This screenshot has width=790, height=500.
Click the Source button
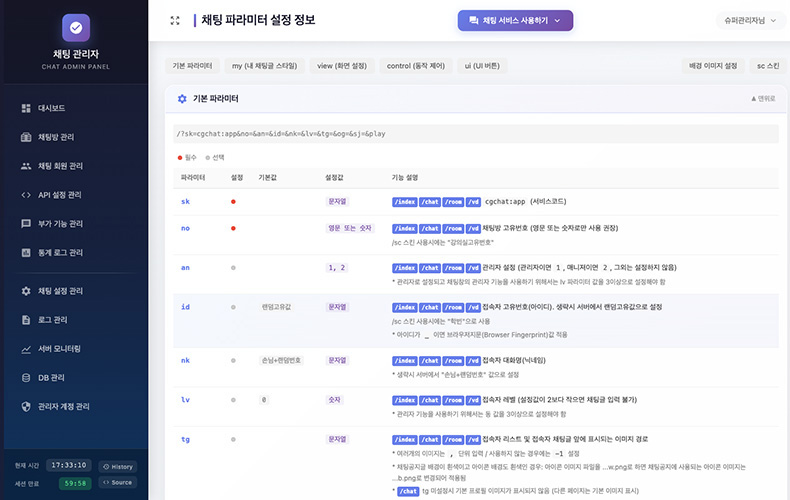[118, 482]
